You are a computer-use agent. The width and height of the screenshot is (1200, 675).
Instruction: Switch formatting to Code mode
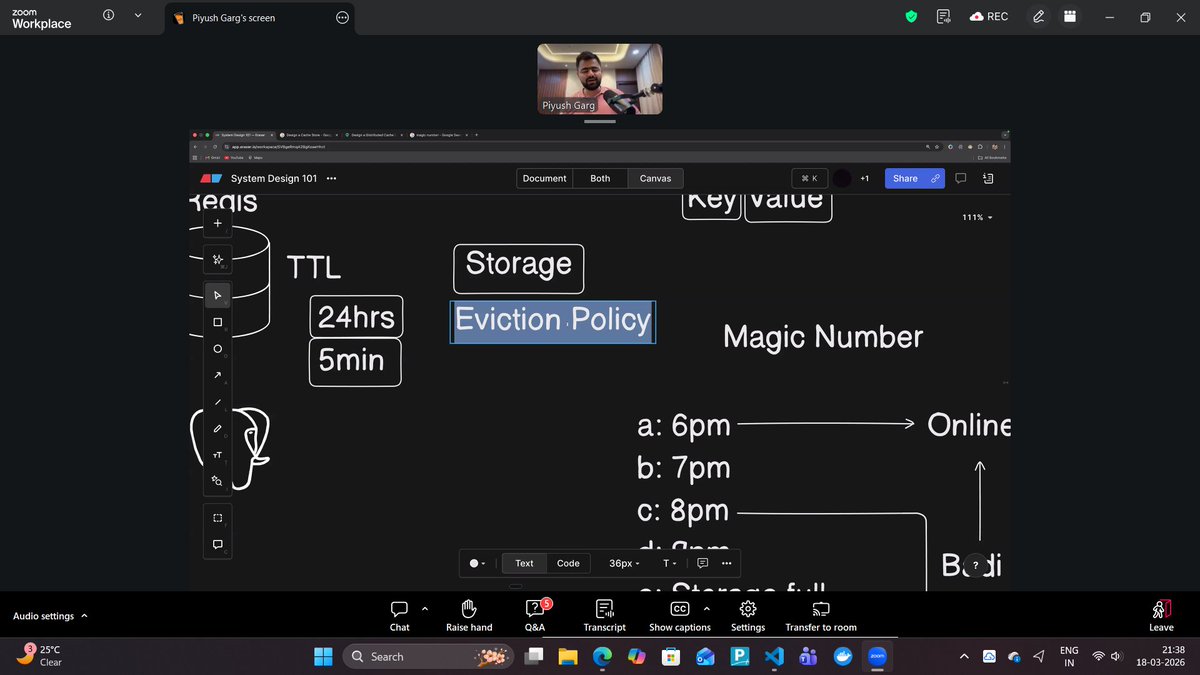pos(568,563)
